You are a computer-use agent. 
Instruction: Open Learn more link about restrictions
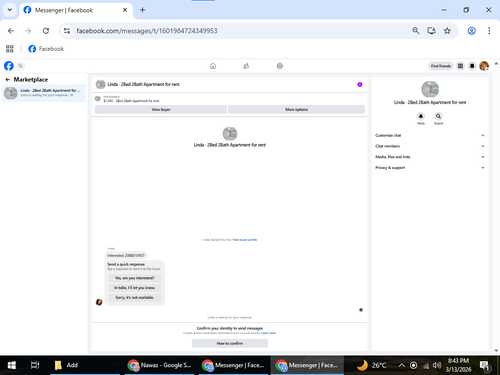[268, 333]
